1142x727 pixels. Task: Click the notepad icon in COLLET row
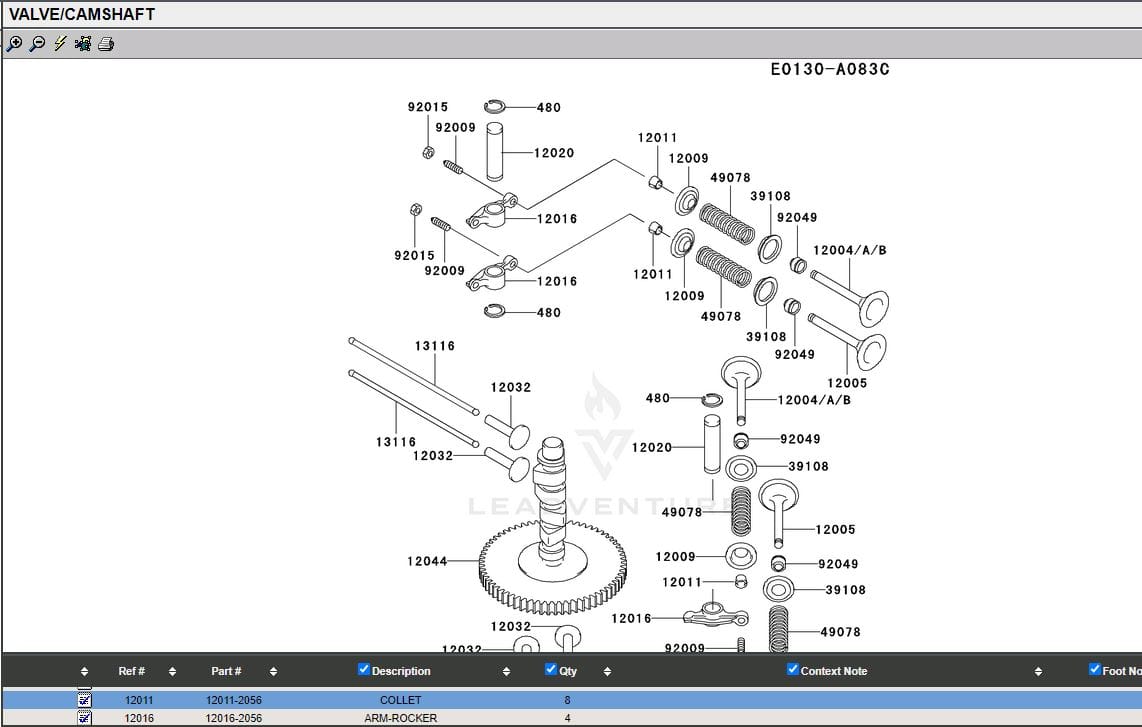click(85, 700)
